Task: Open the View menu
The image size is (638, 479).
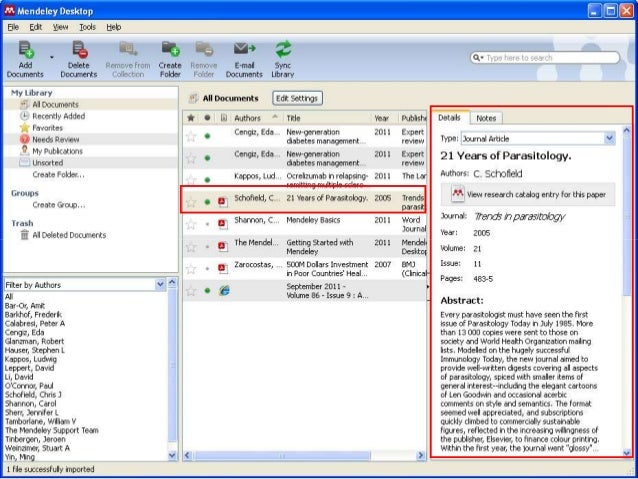Action: click(60, 27)
